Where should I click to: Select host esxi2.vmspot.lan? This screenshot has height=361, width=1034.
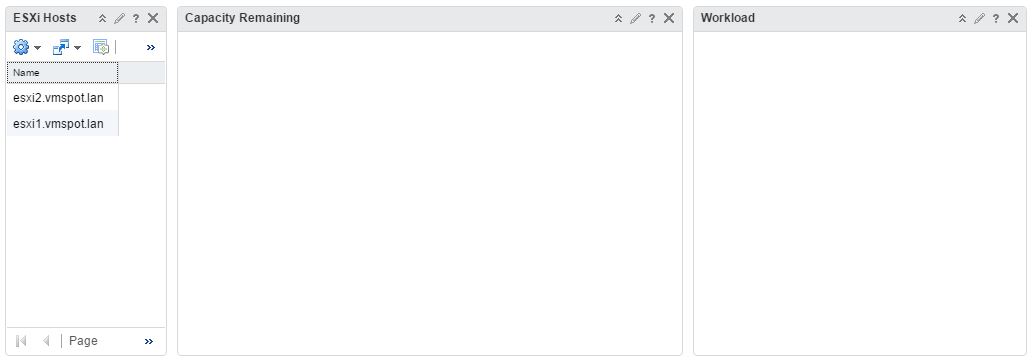[x=58, y=98]
